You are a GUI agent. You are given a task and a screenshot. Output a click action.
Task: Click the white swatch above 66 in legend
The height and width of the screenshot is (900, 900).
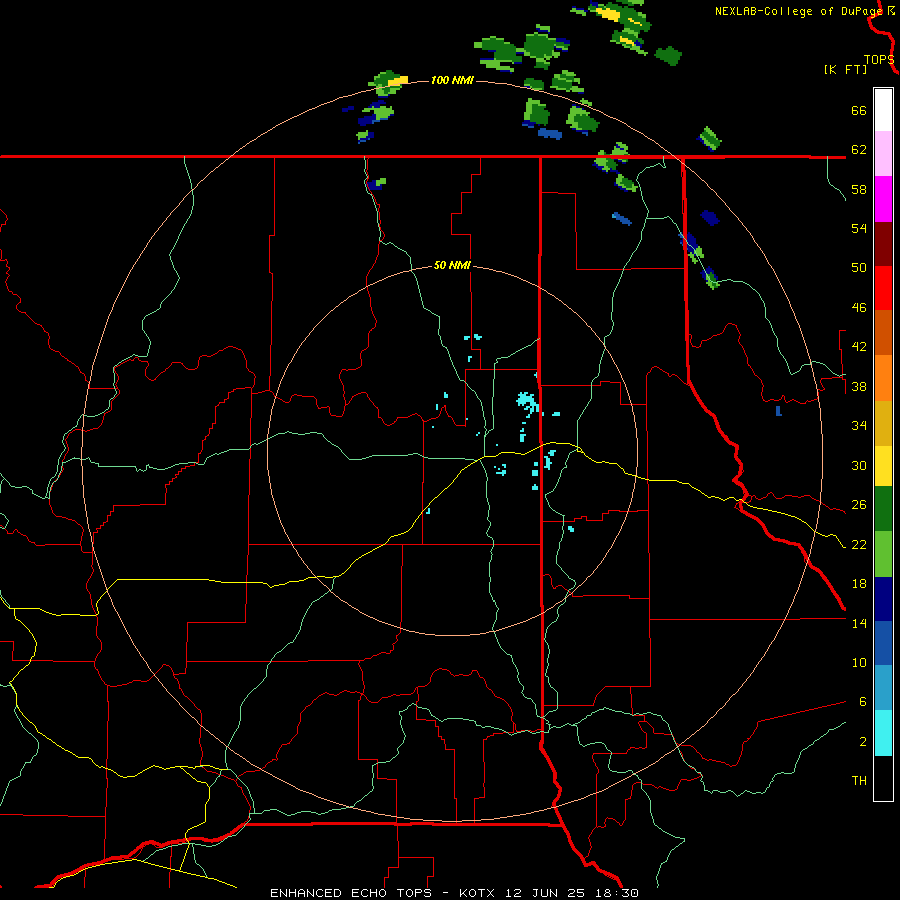pos(883,110)
